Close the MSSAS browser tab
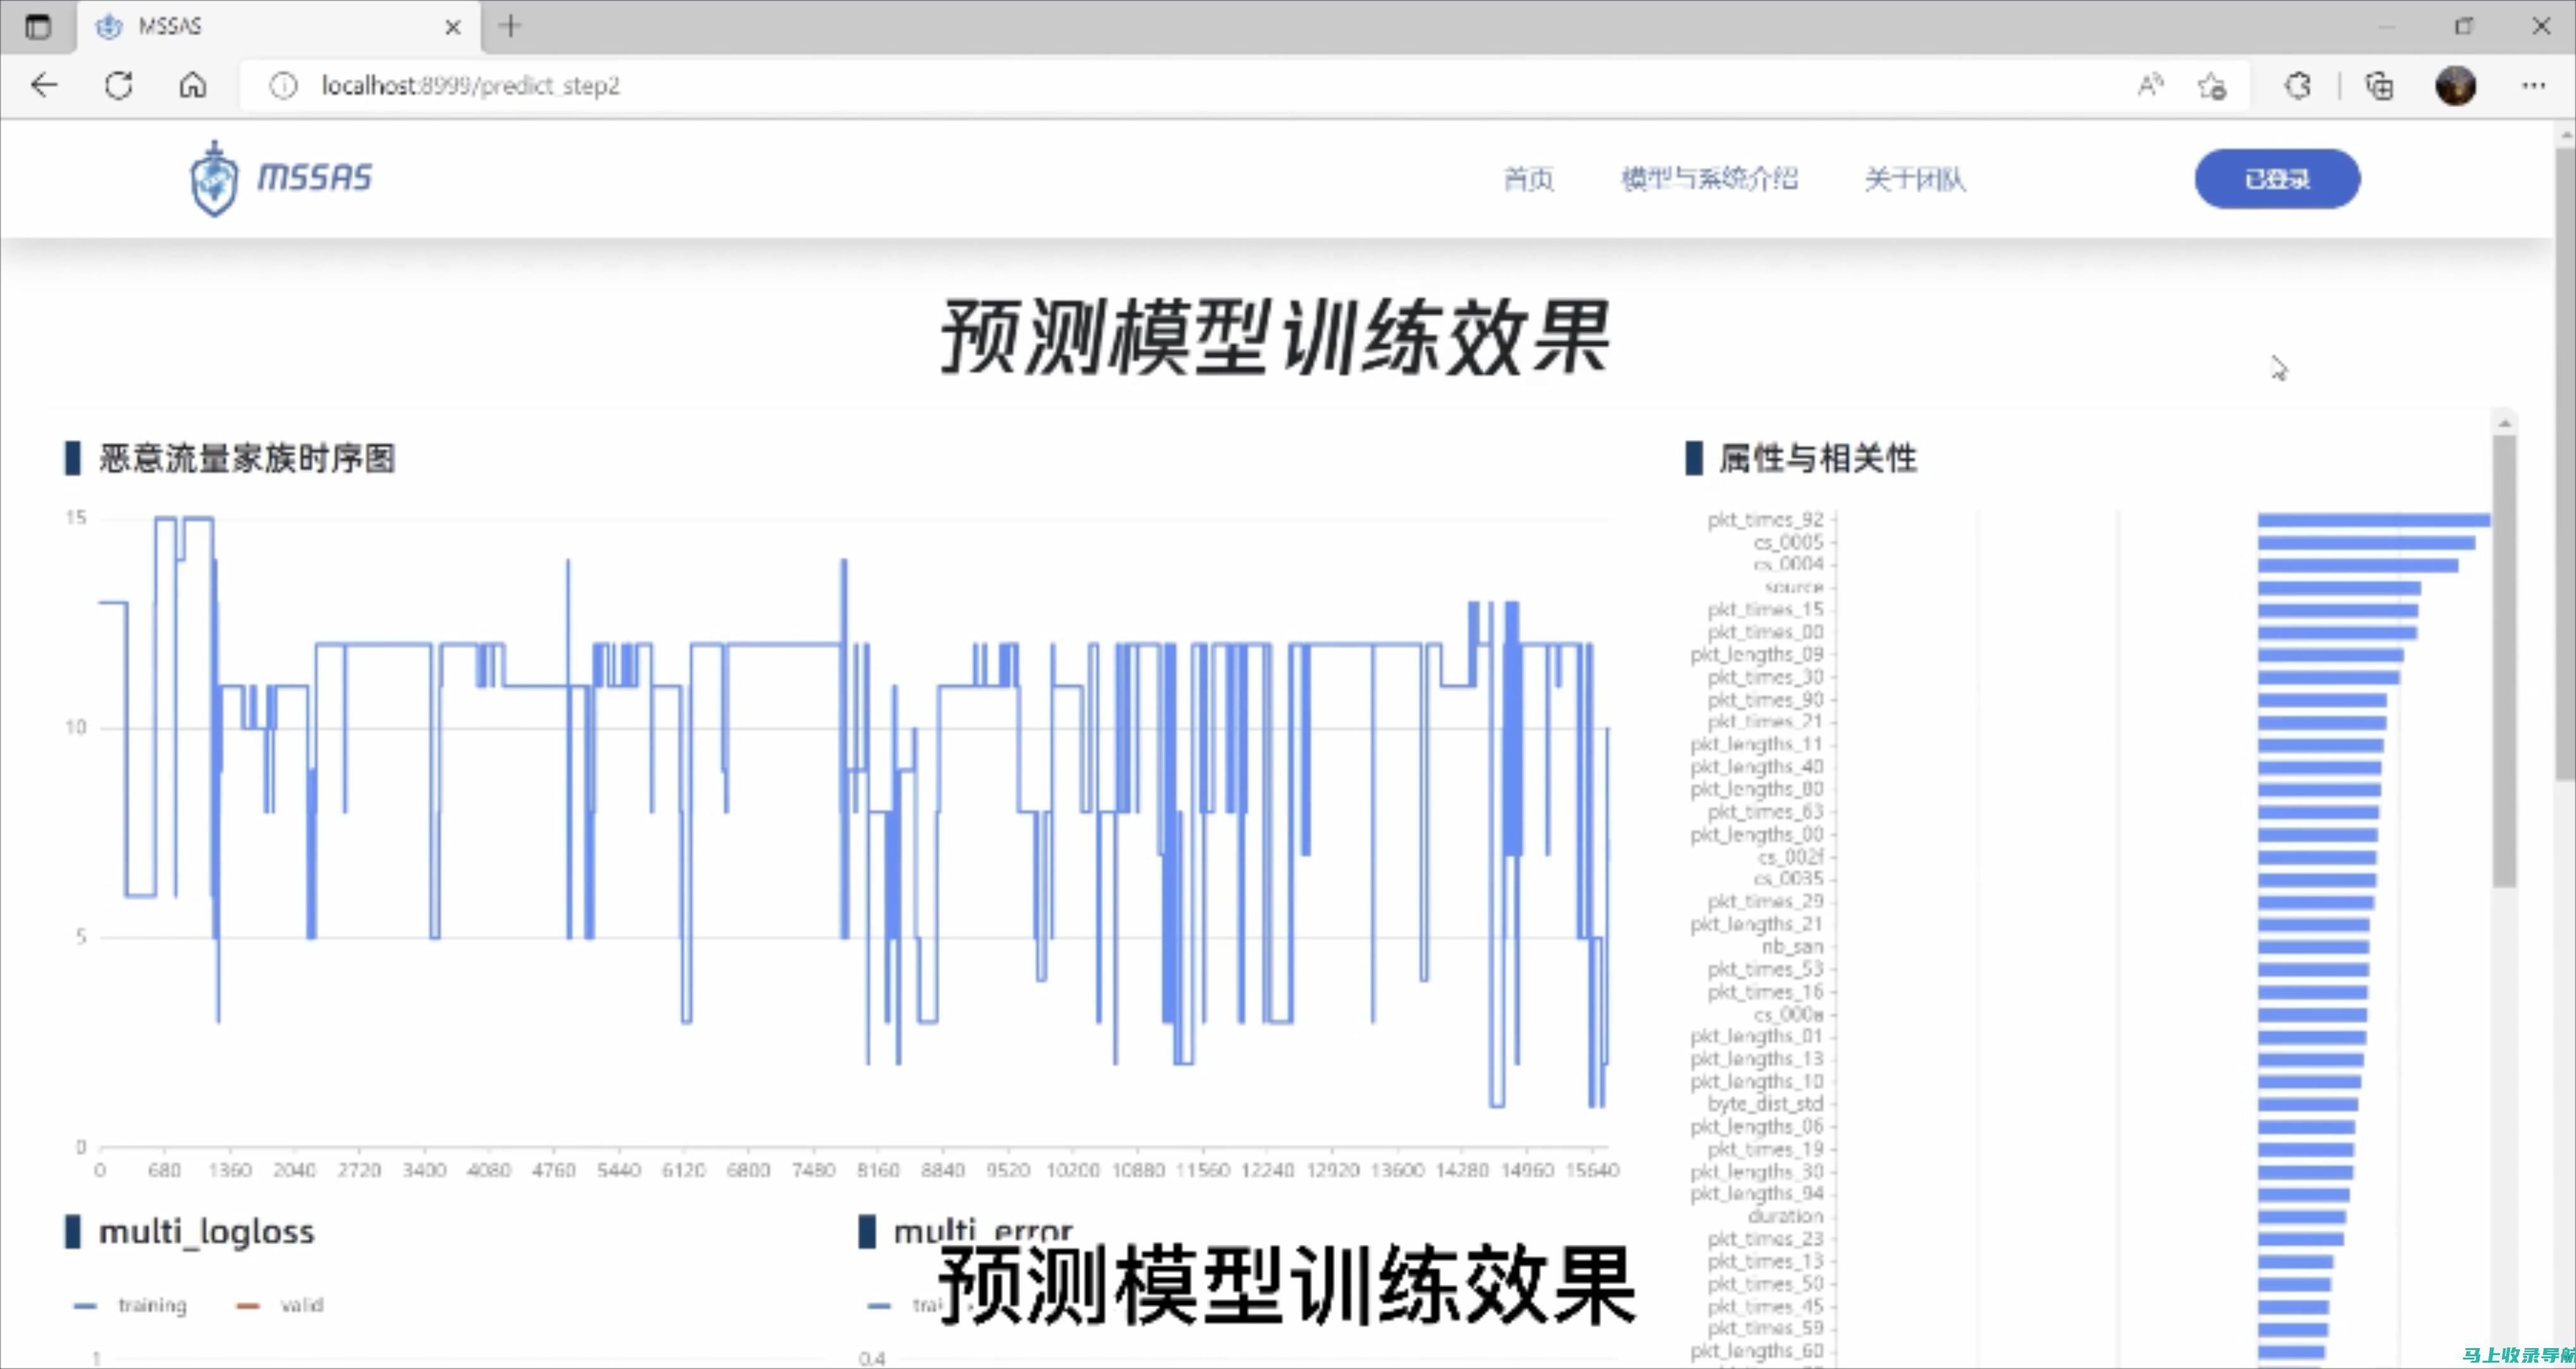Image resolution: width=2576 pixels, height=1369 pixels. click(x=453, y=27)
